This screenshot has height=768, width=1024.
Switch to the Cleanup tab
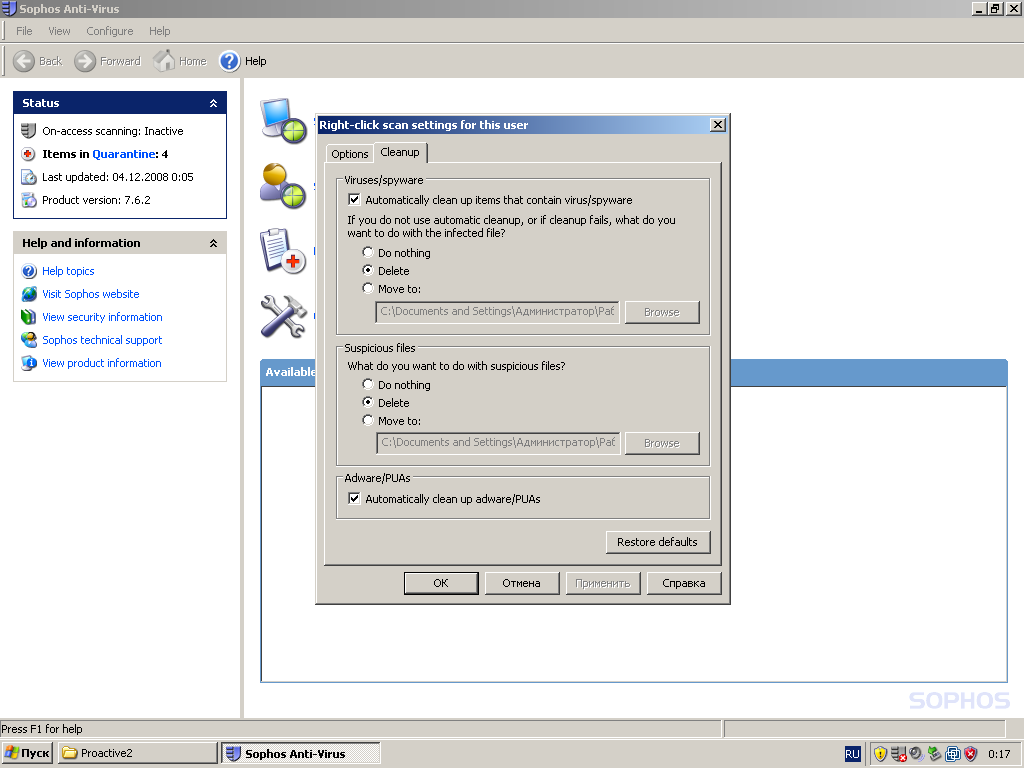(400, 152)
